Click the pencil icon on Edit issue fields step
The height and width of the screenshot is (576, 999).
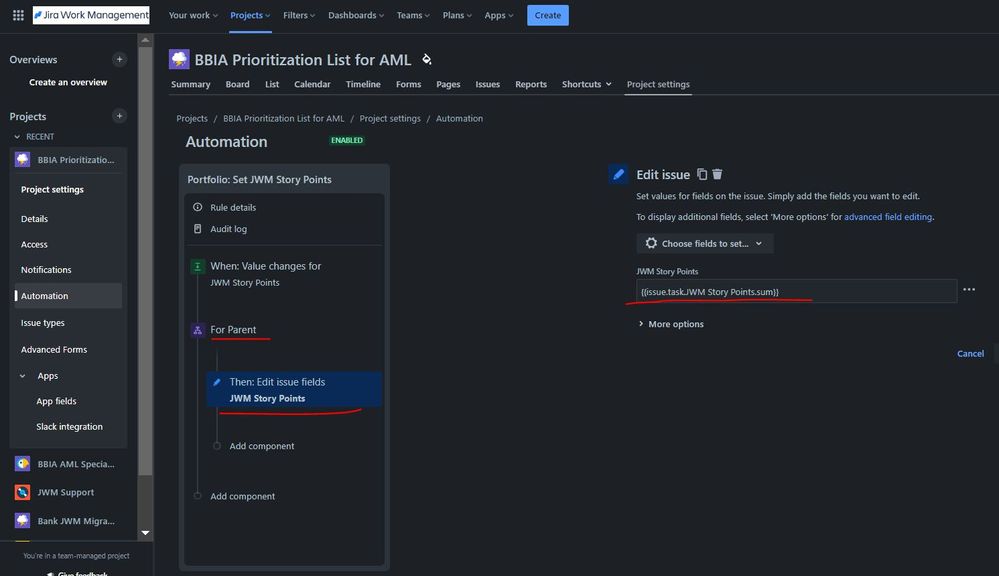pyautogui.click(x=217, y=382)
